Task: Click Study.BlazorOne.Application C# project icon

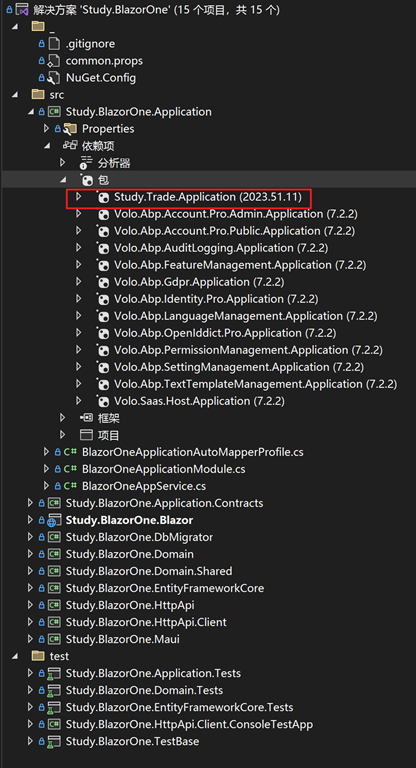Action: 54,112
